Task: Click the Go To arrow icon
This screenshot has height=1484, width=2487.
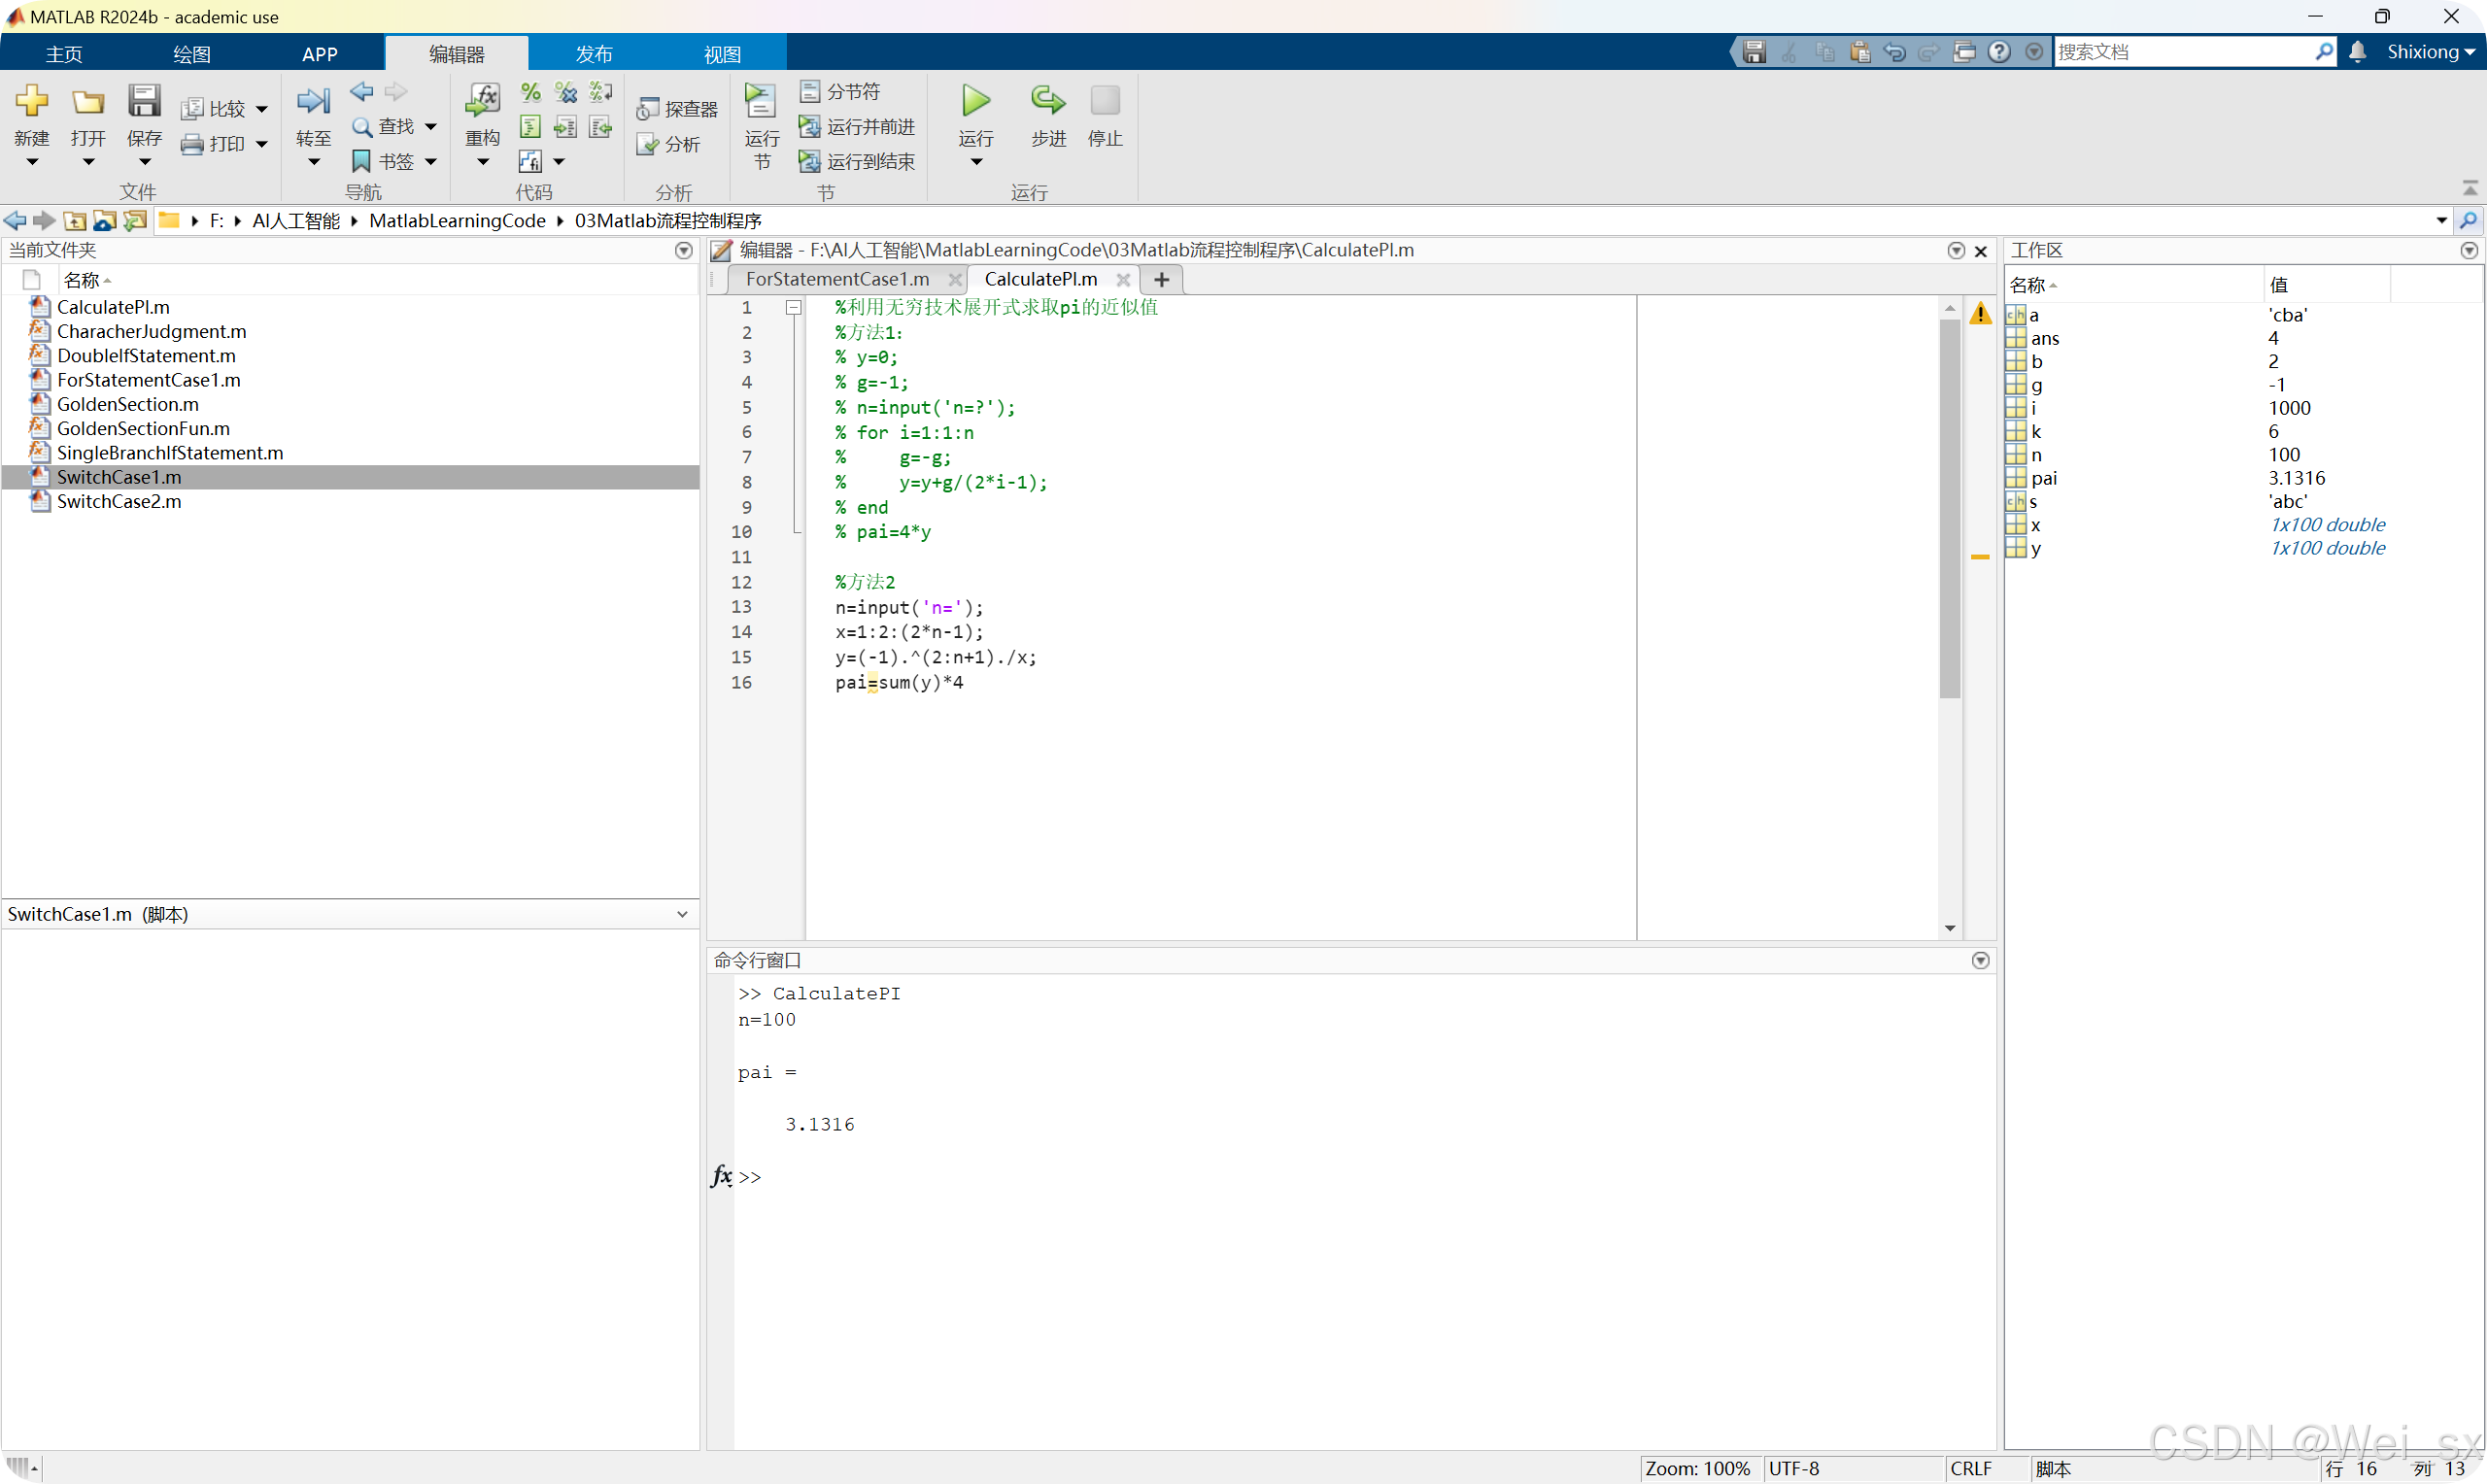Action: point(313,101)
